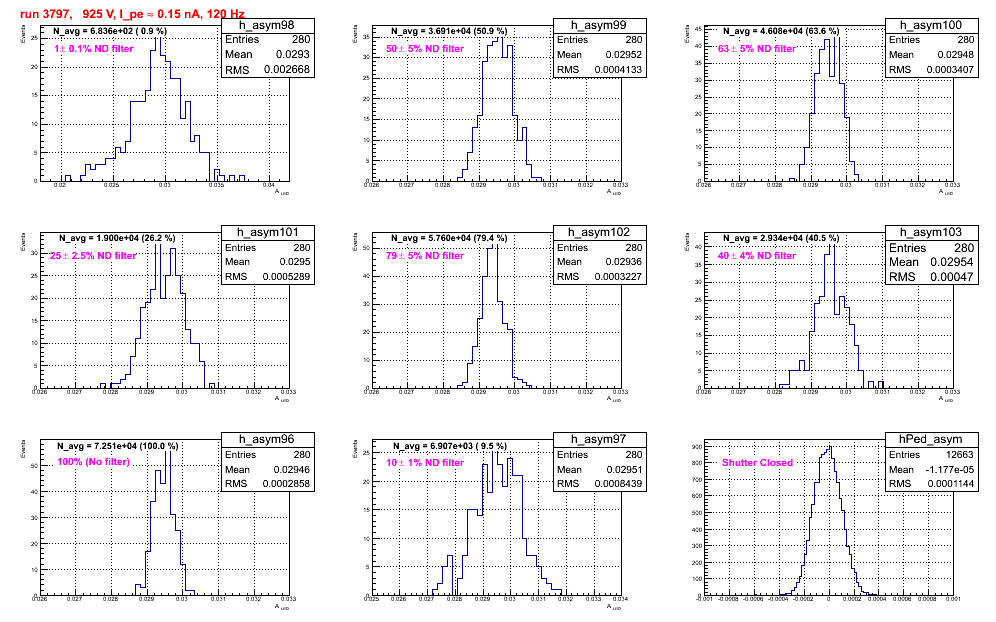The image size is (996, 622).
Task: Click the '79± 5% ND filter' label
Action: click(425, 256)
